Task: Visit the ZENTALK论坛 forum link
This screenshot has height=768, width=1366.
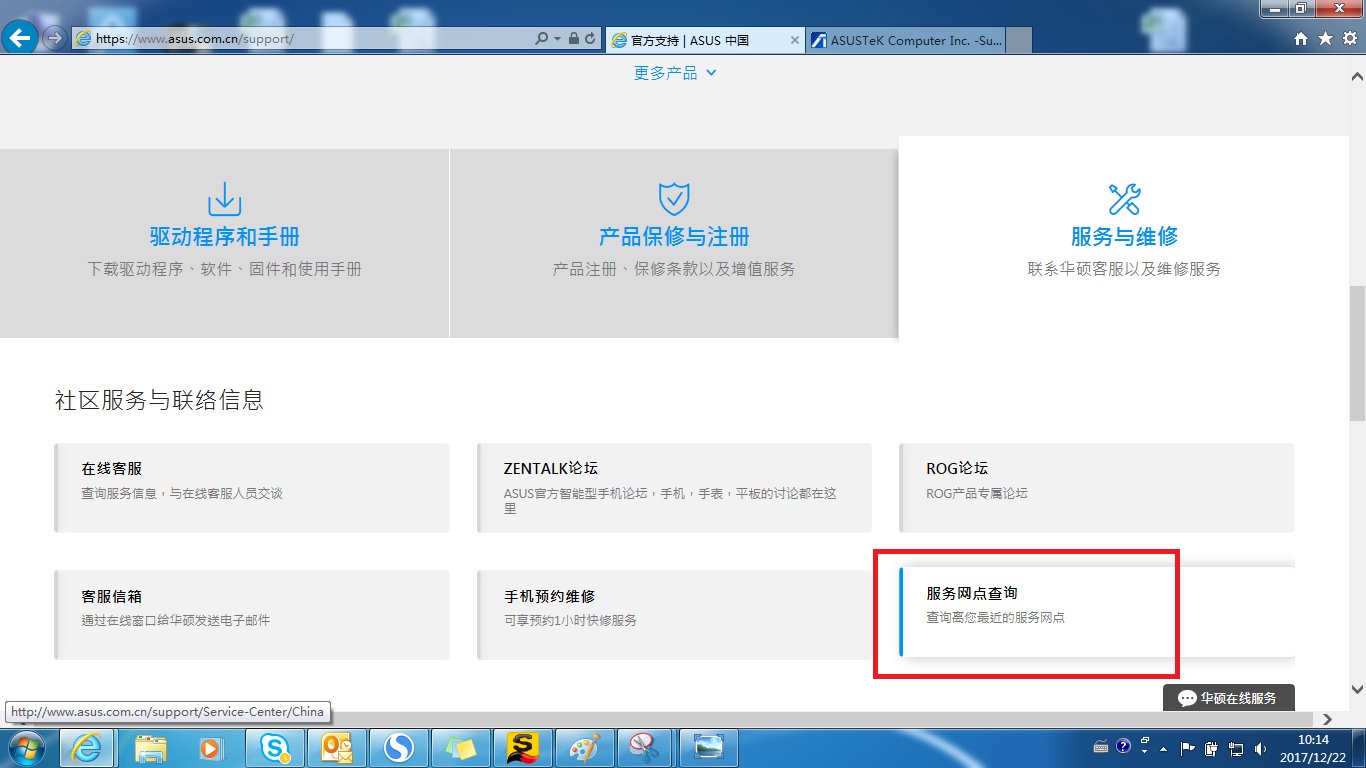Action: point(553,467)
